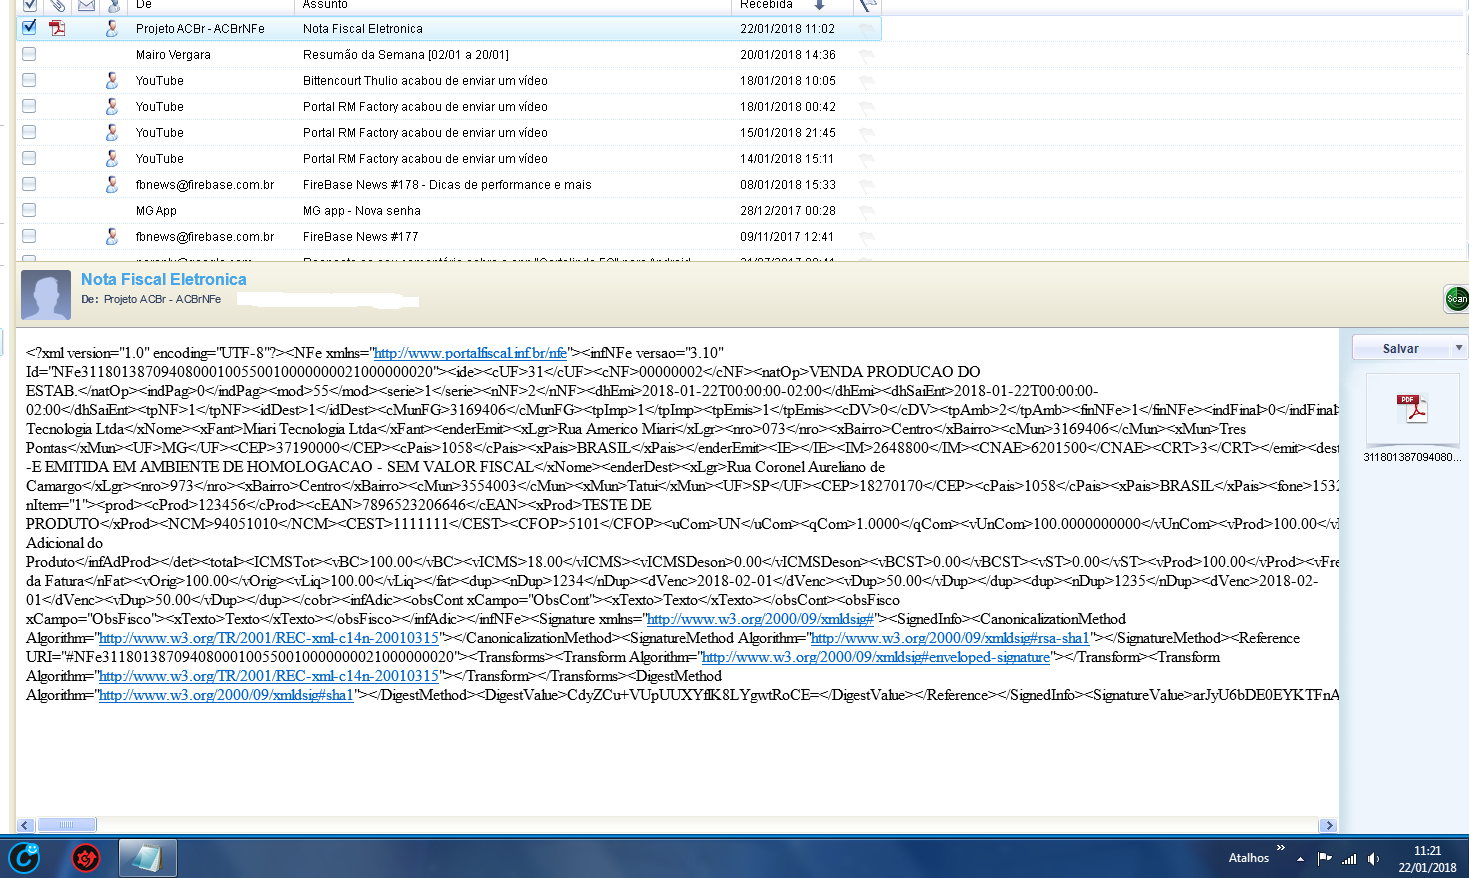Open the Salvar dropdown arrow

1459,347
